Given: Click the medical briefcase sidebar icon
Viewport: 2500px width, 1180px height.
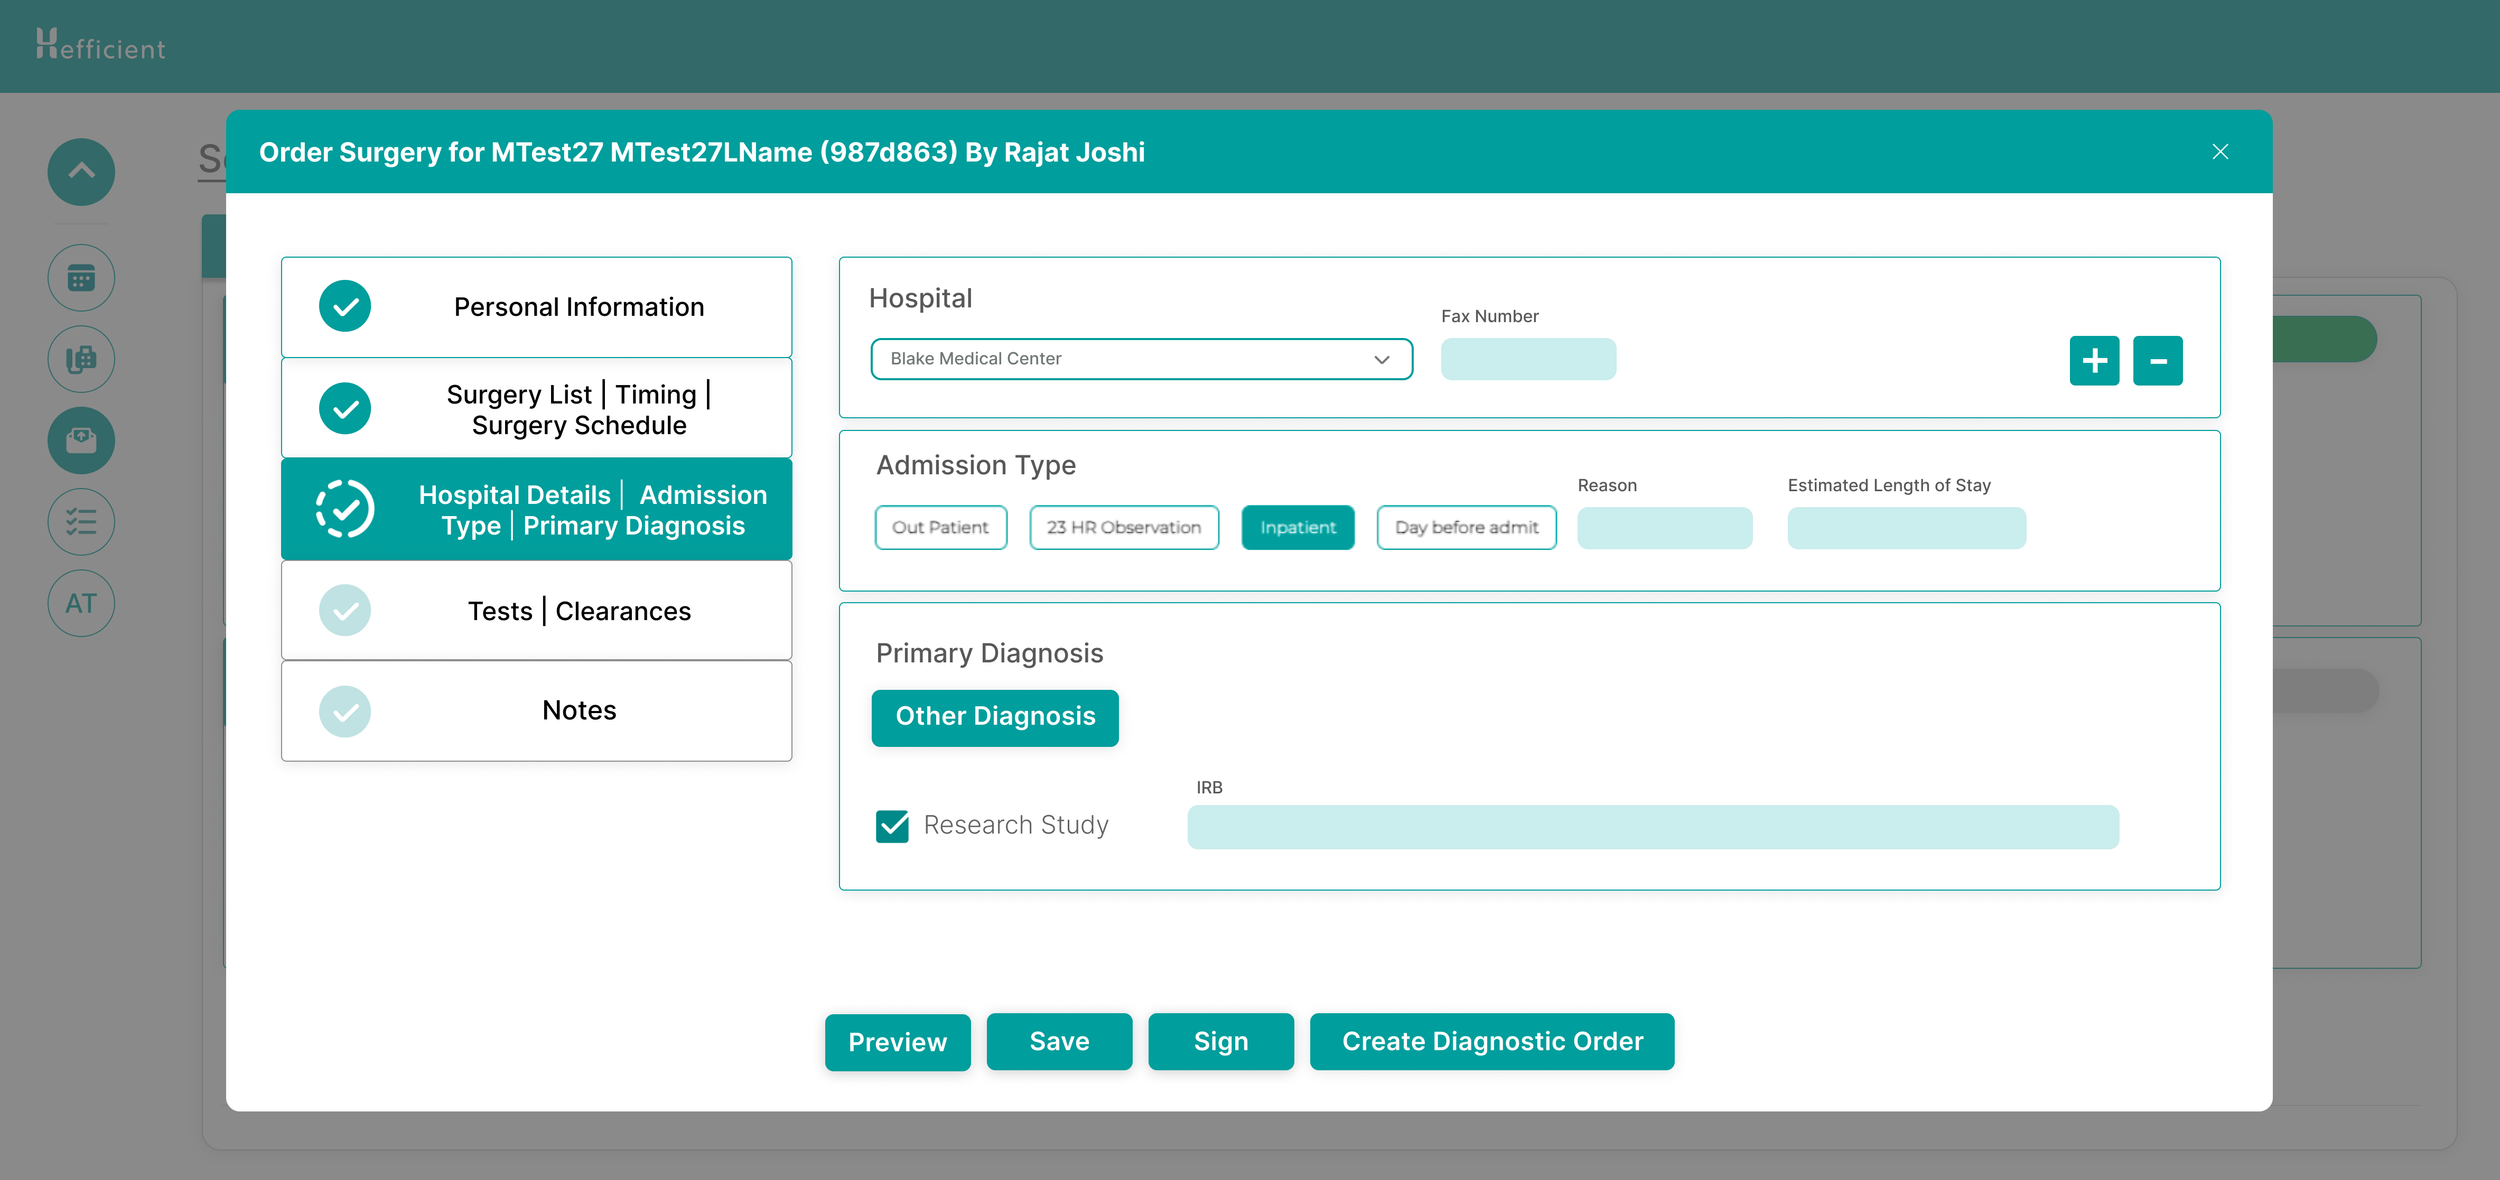Looking at the screenshot, I should coord(81,440).
